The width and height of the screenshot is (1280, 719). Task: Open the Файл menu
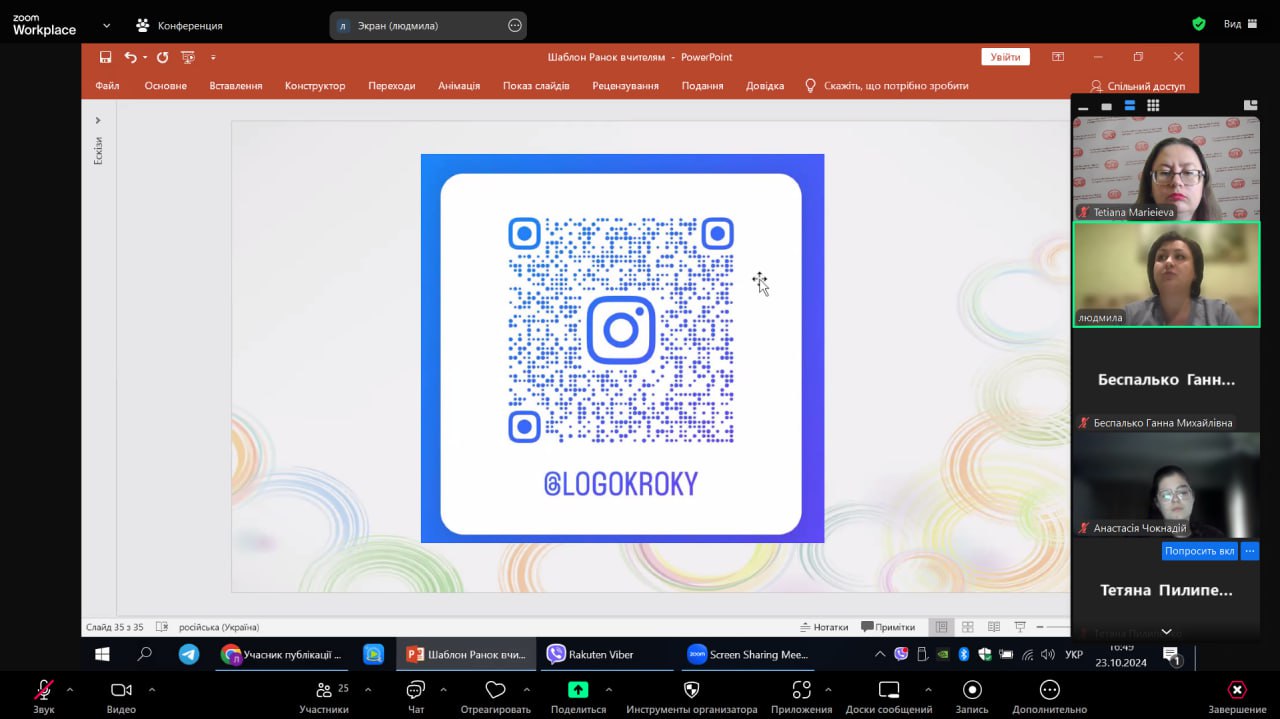pos(107,86)
